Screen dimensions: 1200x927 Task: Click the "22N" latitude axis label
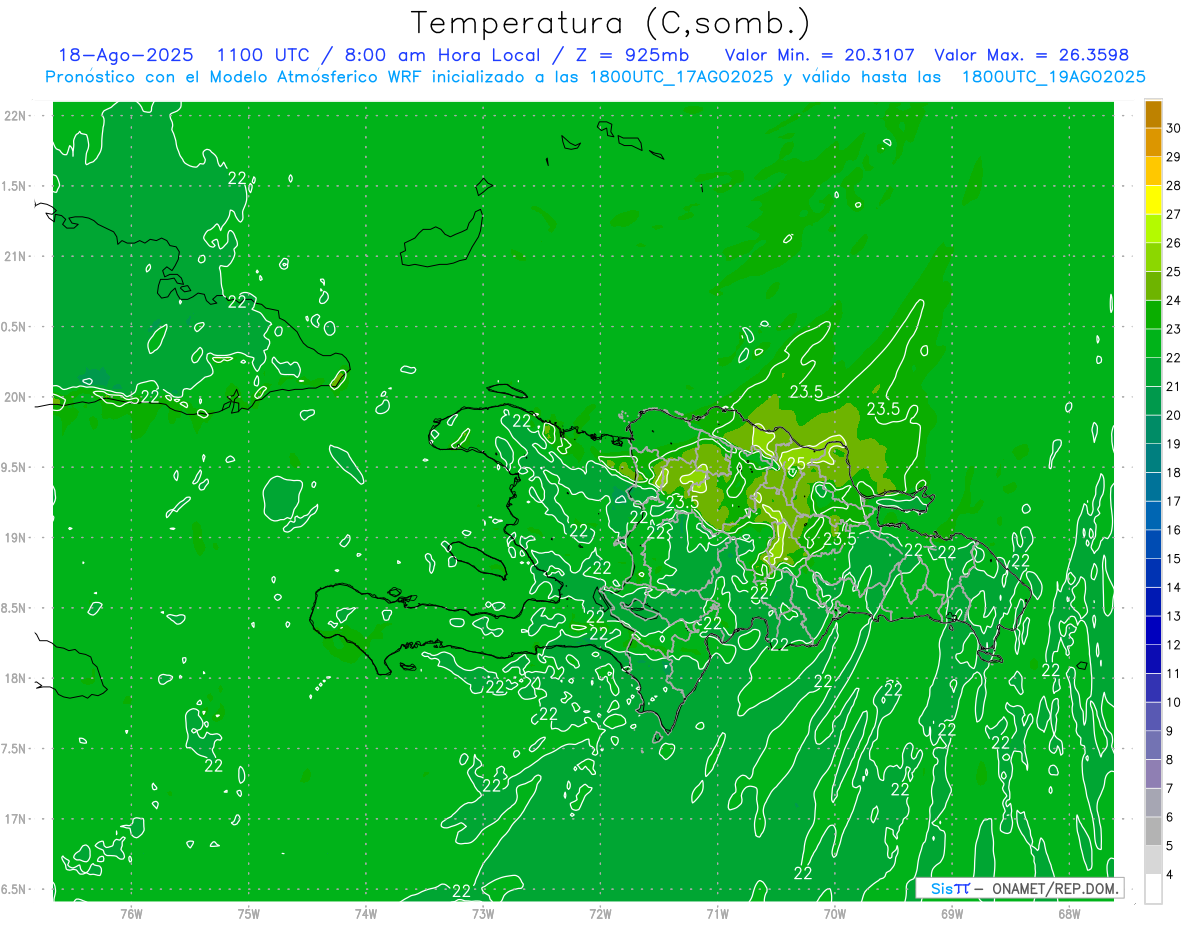click(15, 116)
